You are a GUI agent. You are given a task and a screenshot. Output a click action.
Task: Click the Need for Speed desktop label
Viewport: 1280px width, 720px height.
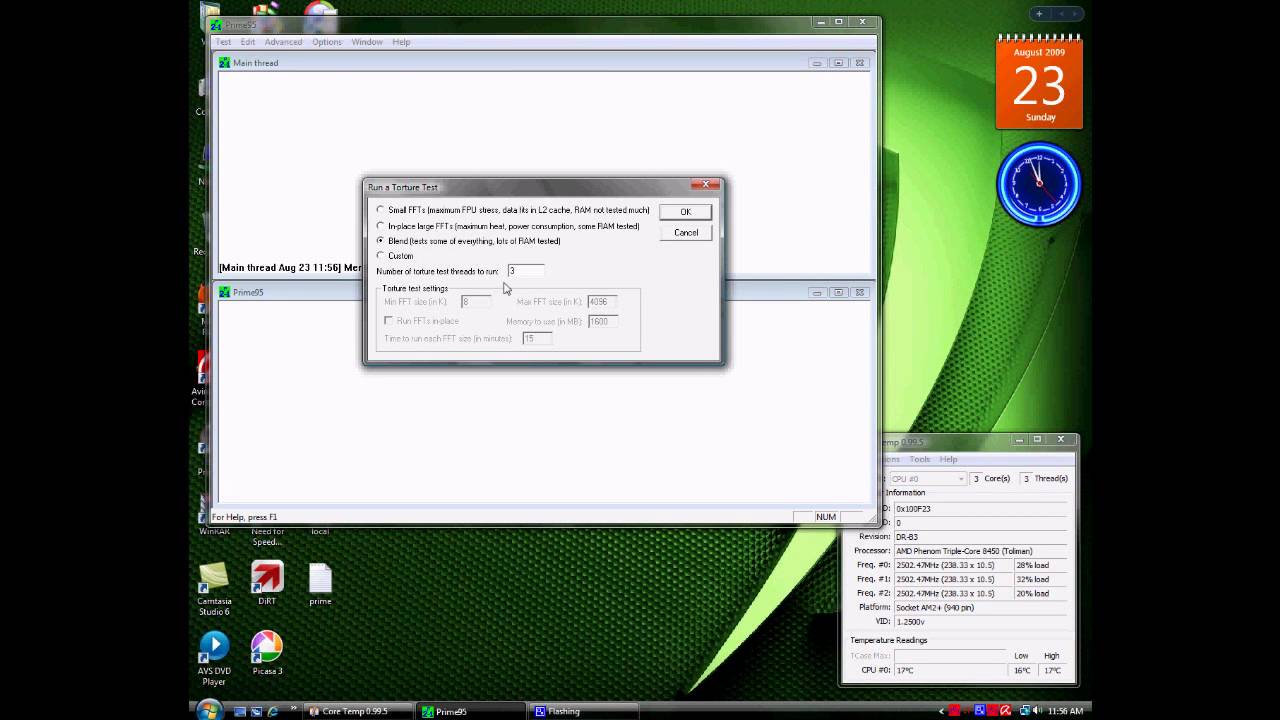(x=267, y=537)
